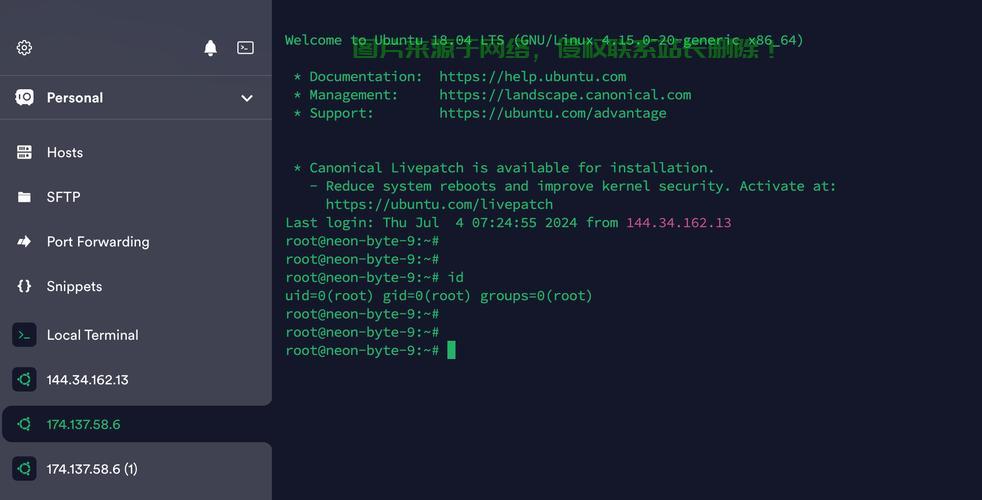
Task: Select the 174.137.58.6 (1) session
Action: (x=92, y=469)
